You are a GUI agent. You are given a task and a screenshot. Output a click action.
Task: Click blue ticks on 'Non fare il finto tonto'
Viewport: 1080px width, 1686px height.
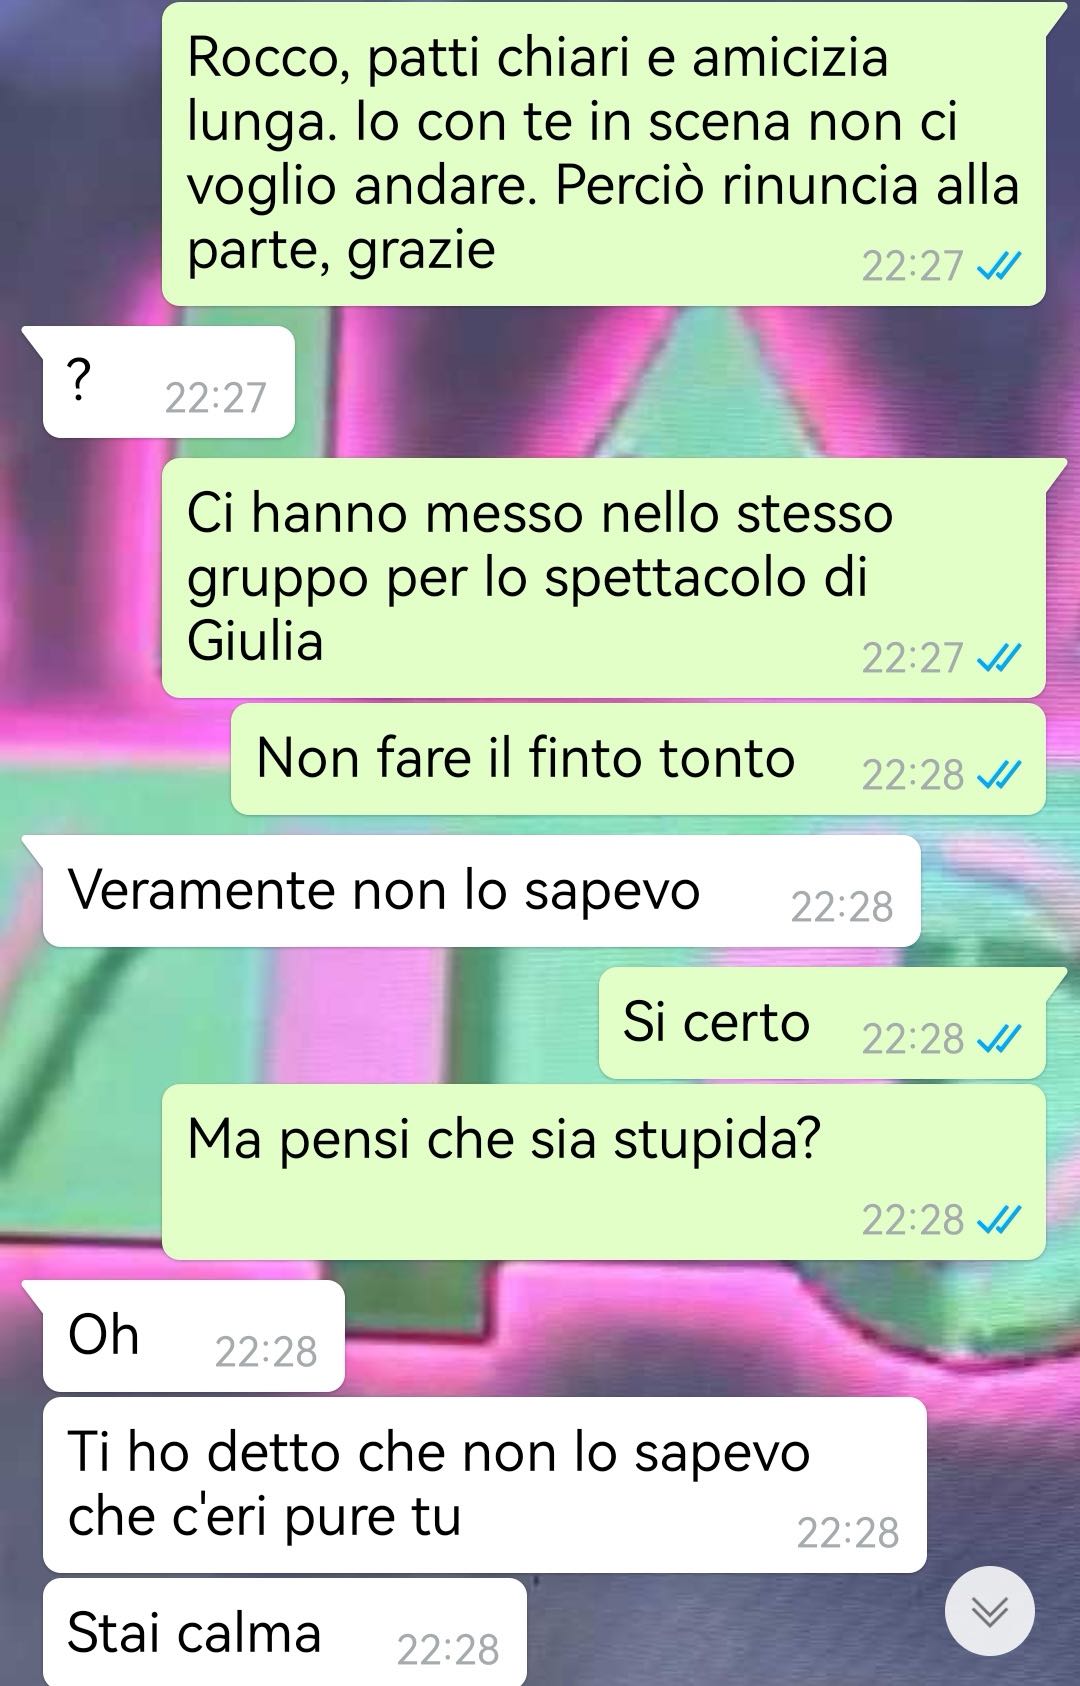coord(998,774)
